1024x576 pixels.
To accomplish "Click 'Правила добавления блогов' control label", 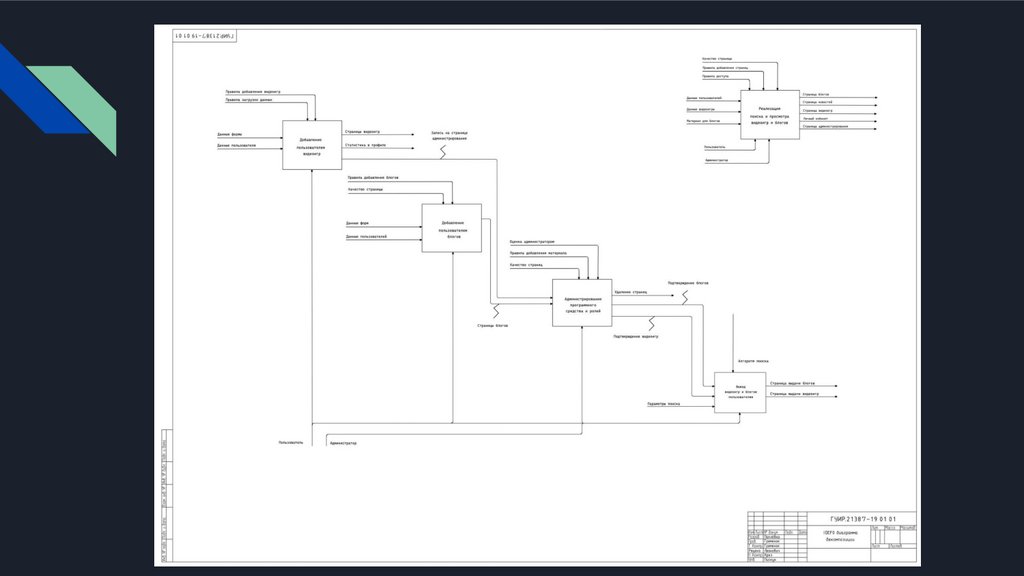I will 373,178.
